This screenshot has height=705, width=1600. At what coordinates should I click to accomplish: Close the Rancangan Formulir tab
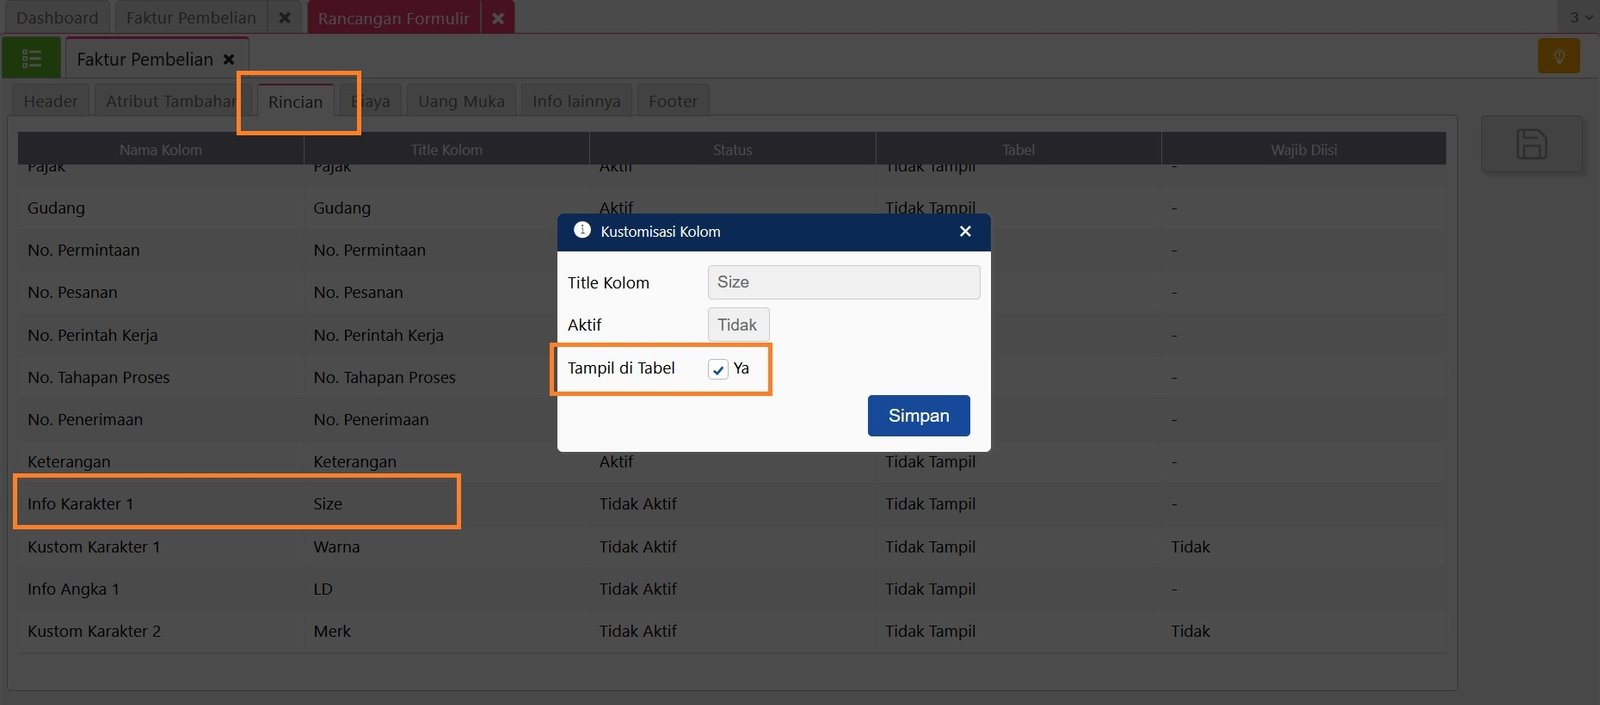[498, 18]
